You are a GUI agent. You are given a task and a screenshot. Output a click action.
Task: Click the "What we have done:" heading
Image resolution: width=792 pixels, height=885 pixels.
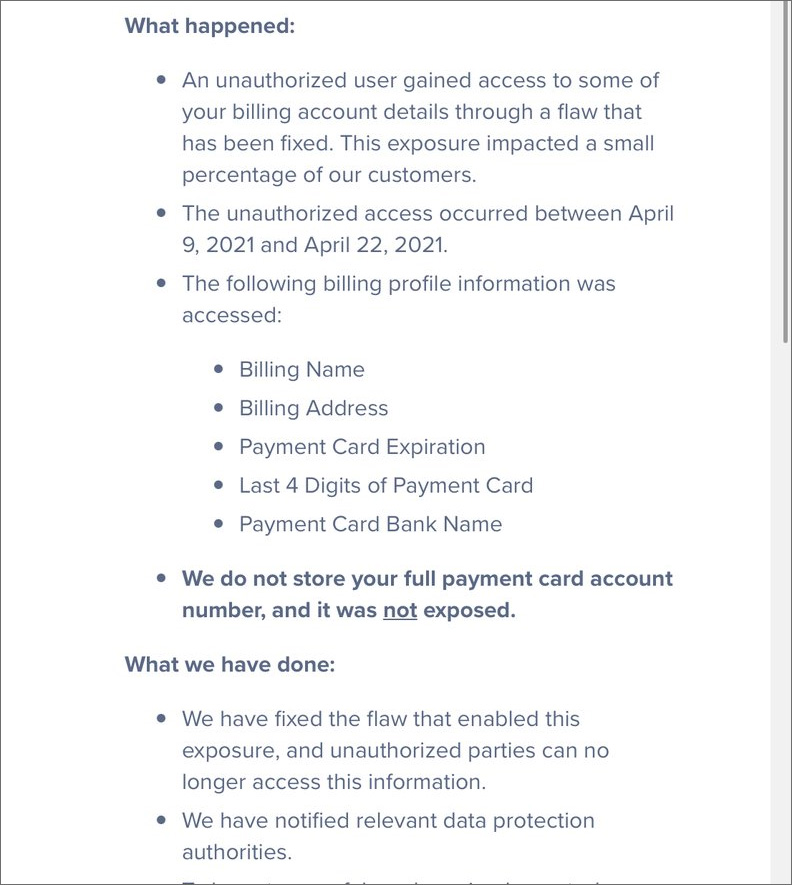(x=230, y=664)
